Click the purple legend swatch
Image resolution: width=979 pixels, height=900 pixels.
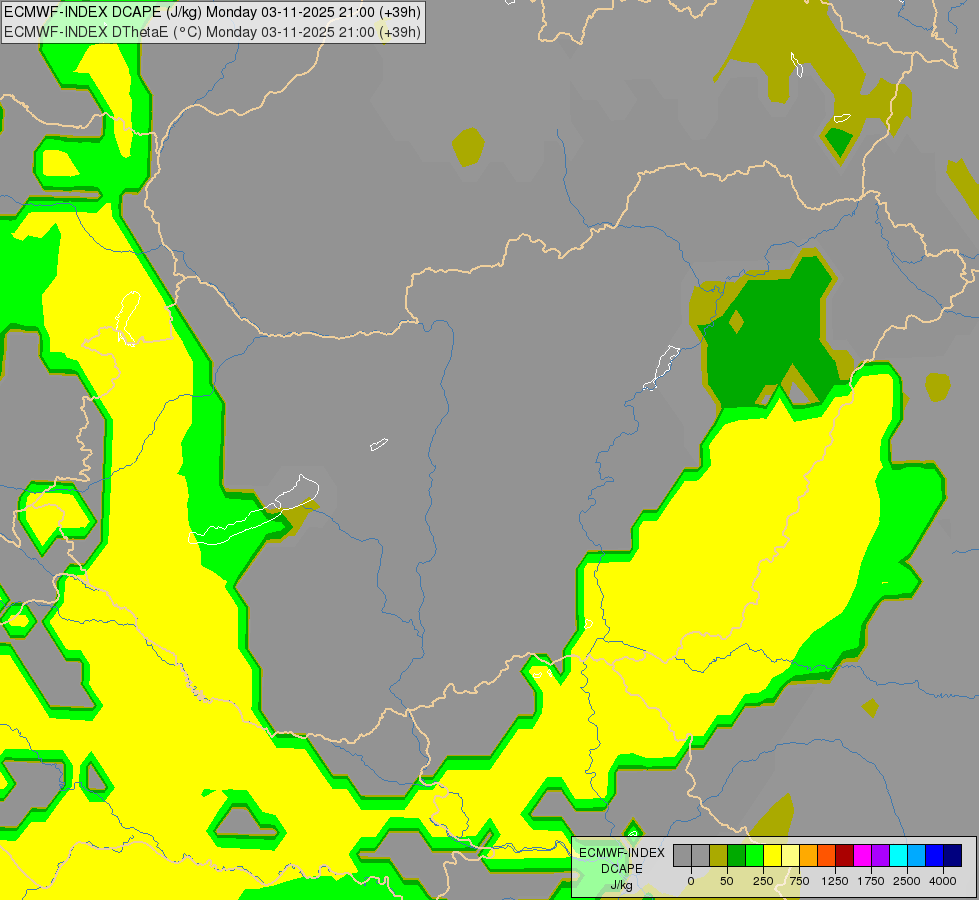point(880,855)
